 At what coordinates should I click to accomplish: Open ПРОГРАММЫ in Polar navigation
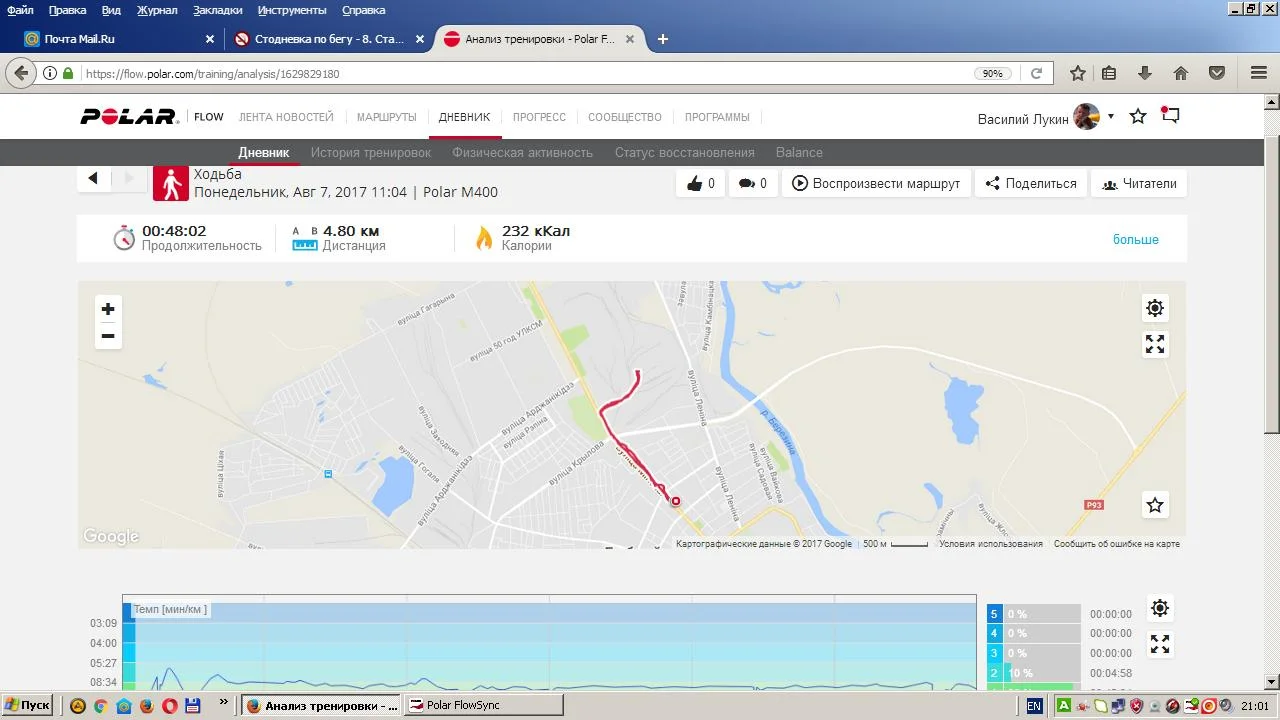click(717, 117)
